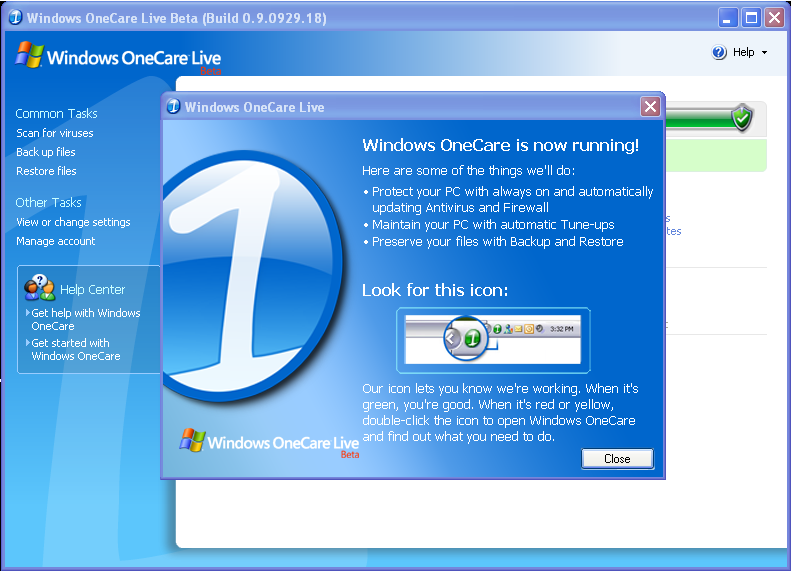Open View or change settings
Viewport: 791px width, 571px height.
click(73, 222)
